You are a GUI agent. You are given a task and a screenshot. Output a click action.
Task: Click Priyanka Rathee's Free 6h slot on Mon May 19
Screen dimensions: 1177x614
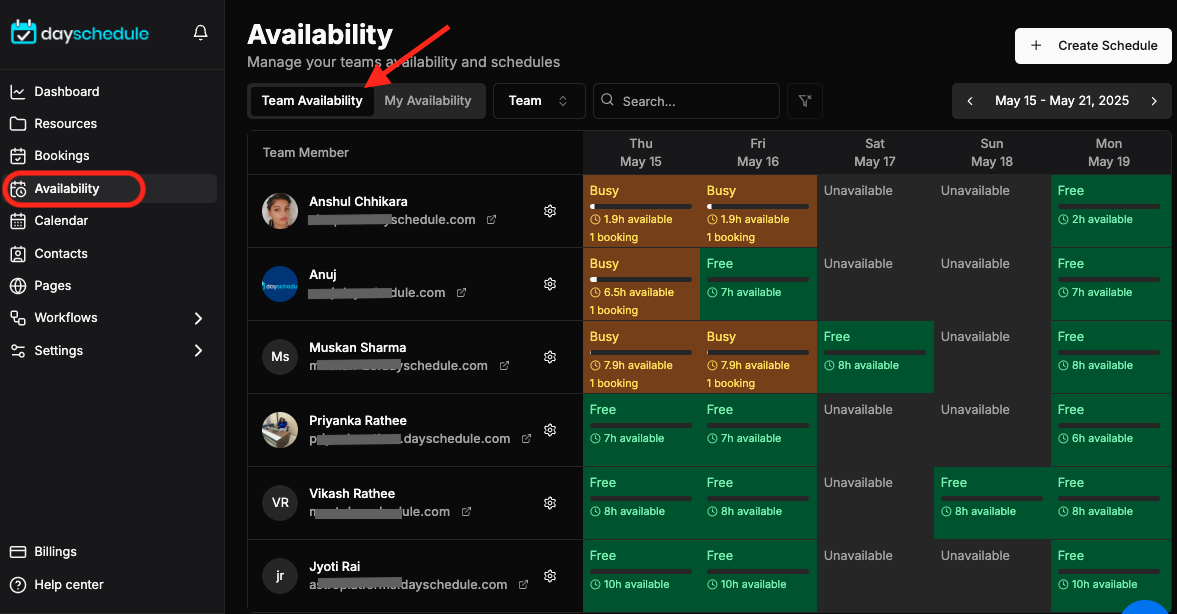tap(1111, 429)
